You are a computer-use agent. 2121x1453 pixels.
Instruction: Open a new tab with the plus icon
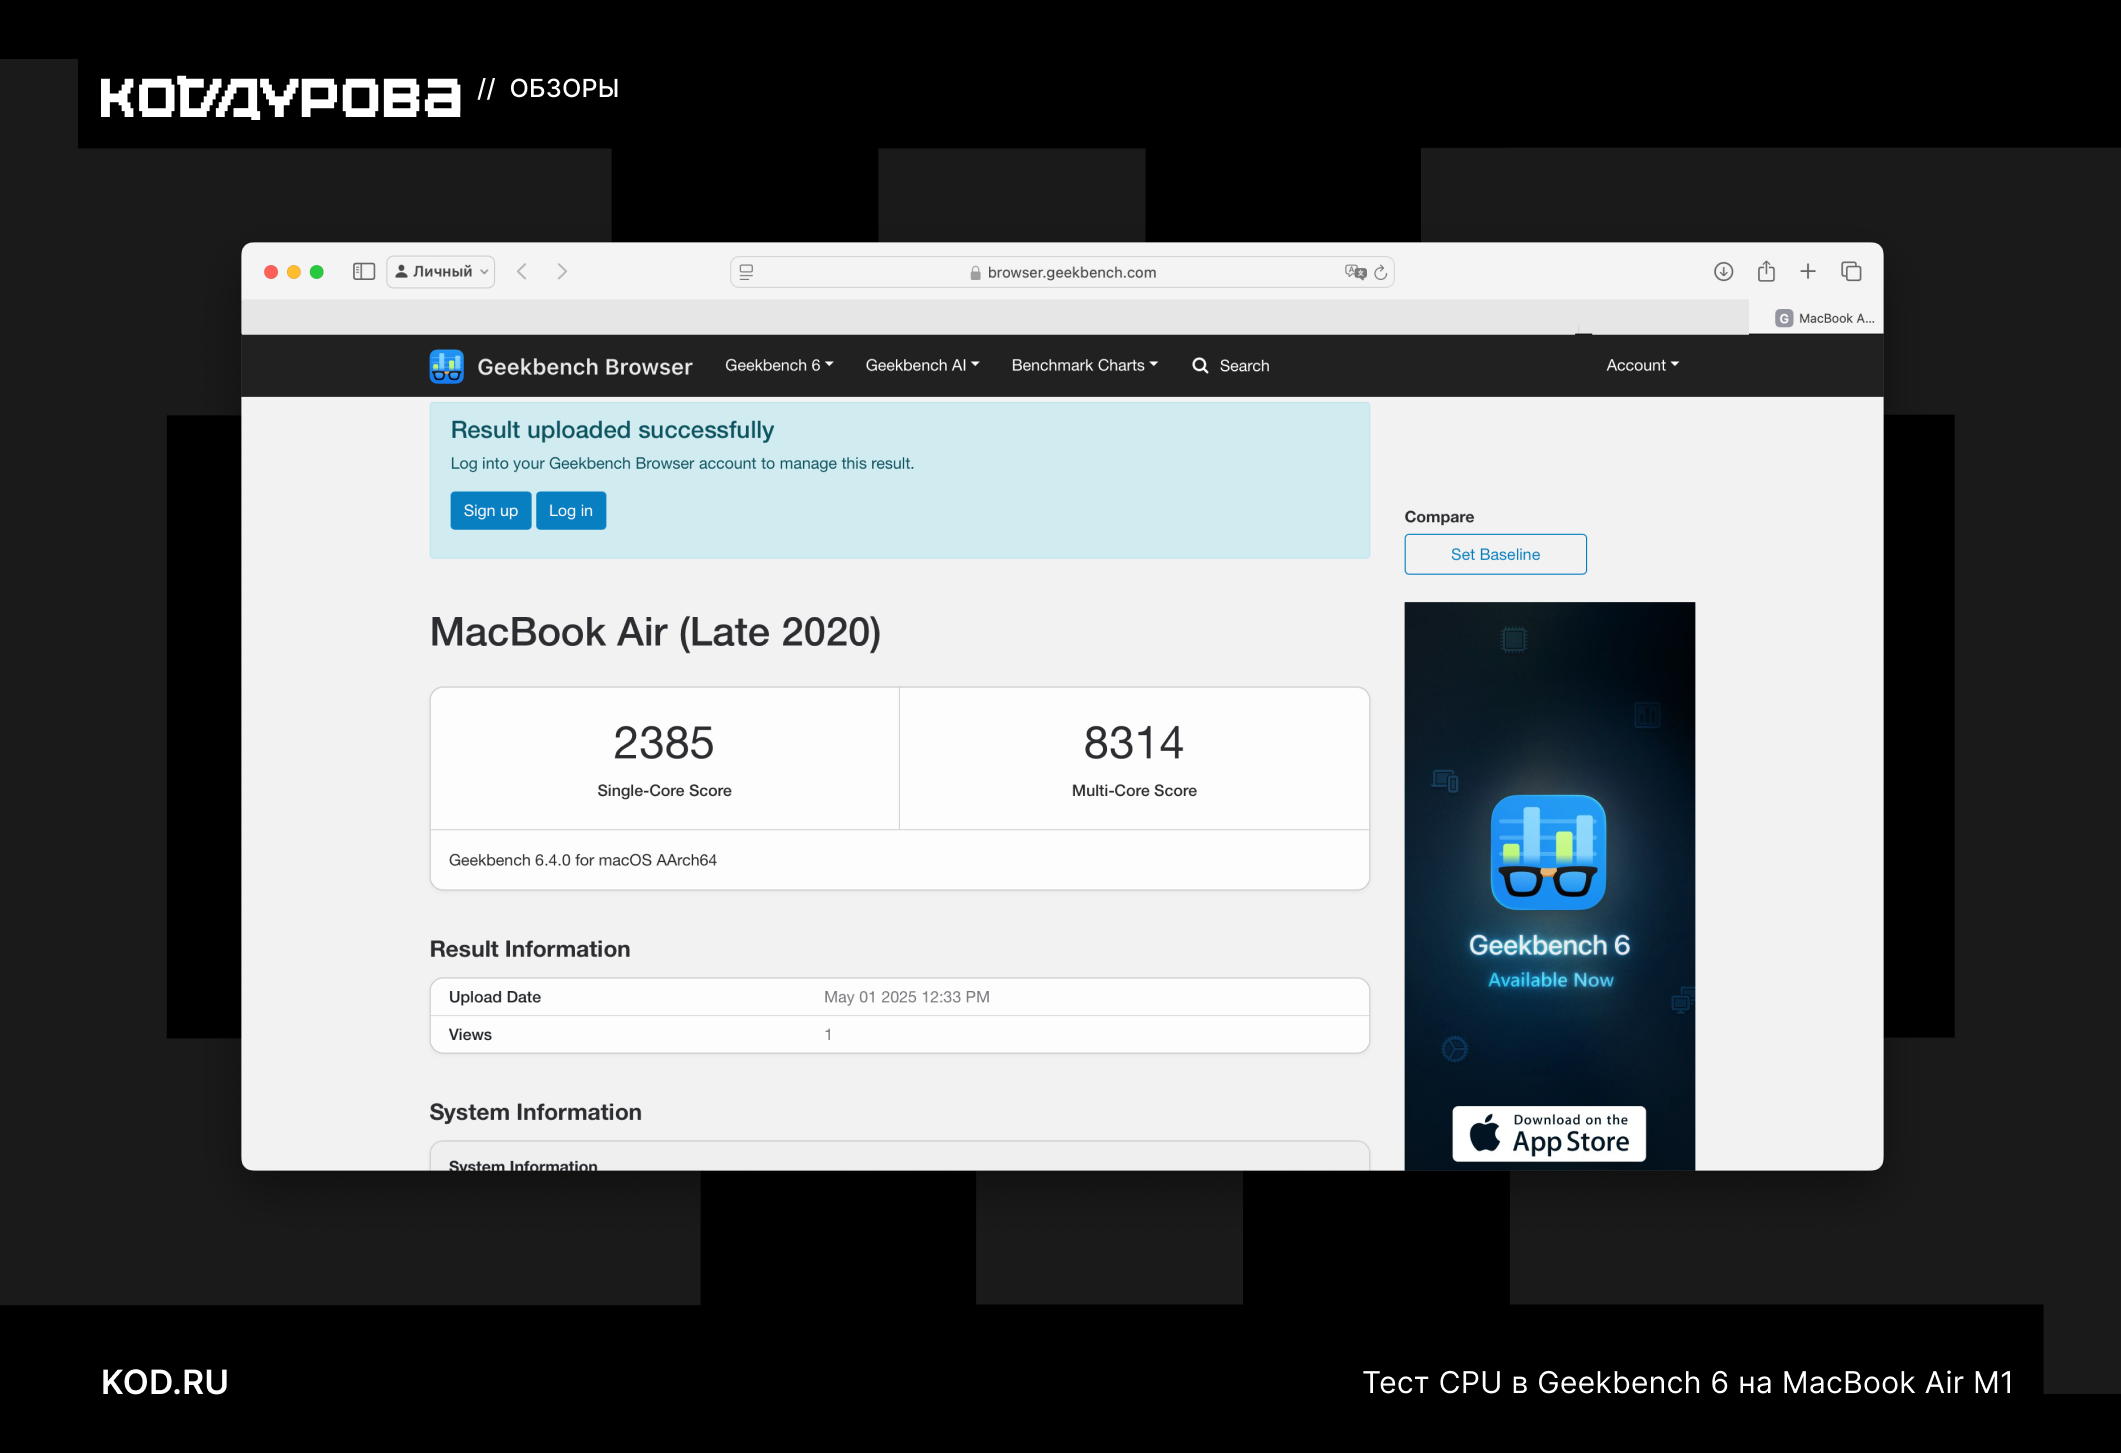point(1808,272)
